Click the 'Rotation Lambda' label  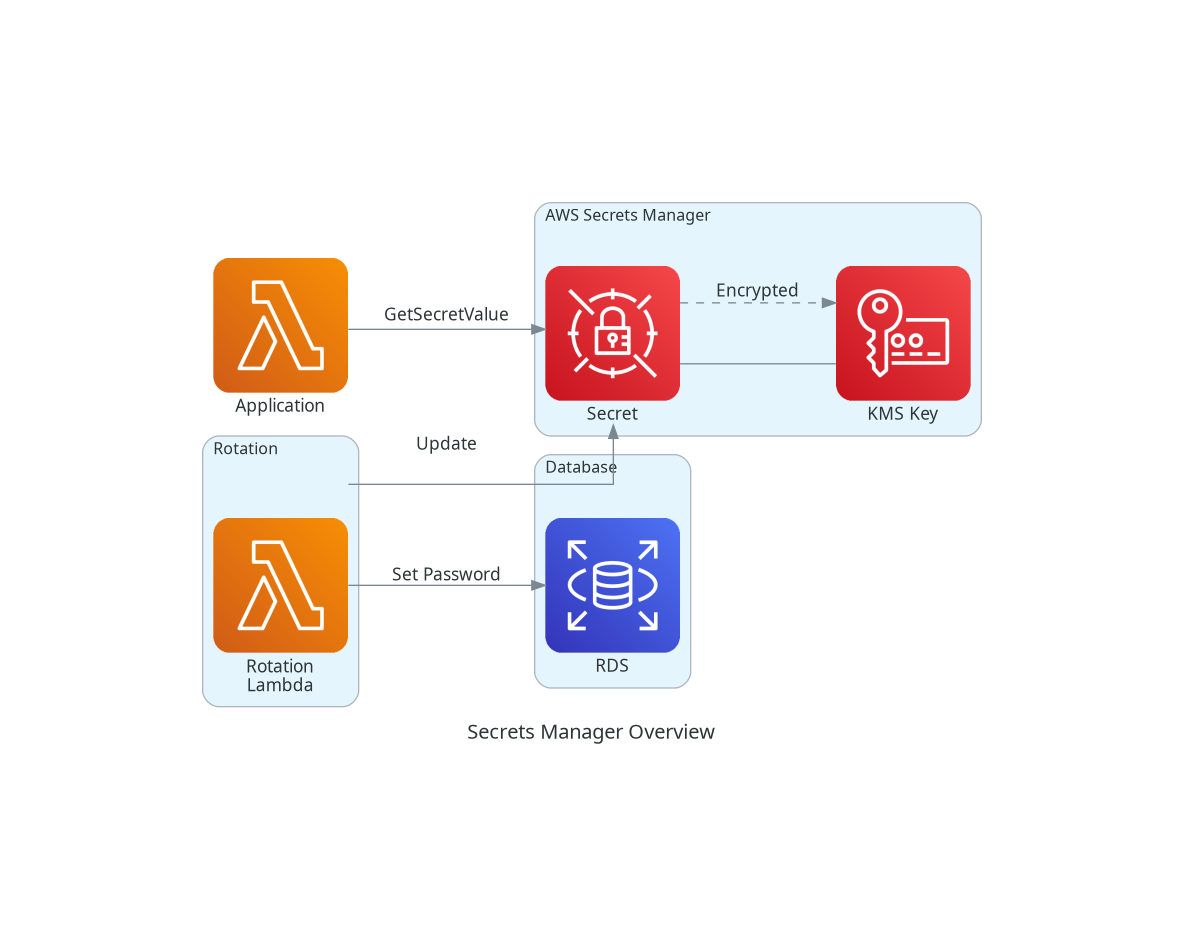[280, 676]
